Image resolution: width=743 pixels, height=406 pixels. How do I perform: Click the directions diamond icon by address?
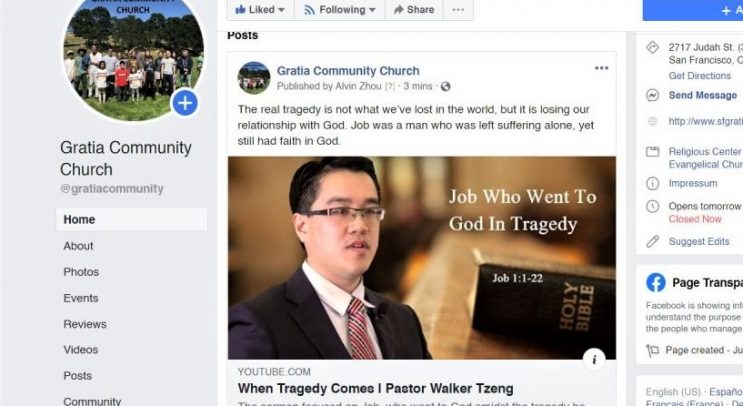652,47
